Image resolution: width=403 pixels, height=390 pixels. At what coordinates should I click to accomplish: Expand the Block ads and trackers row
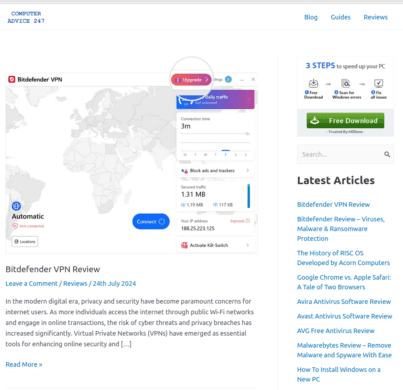215,171
